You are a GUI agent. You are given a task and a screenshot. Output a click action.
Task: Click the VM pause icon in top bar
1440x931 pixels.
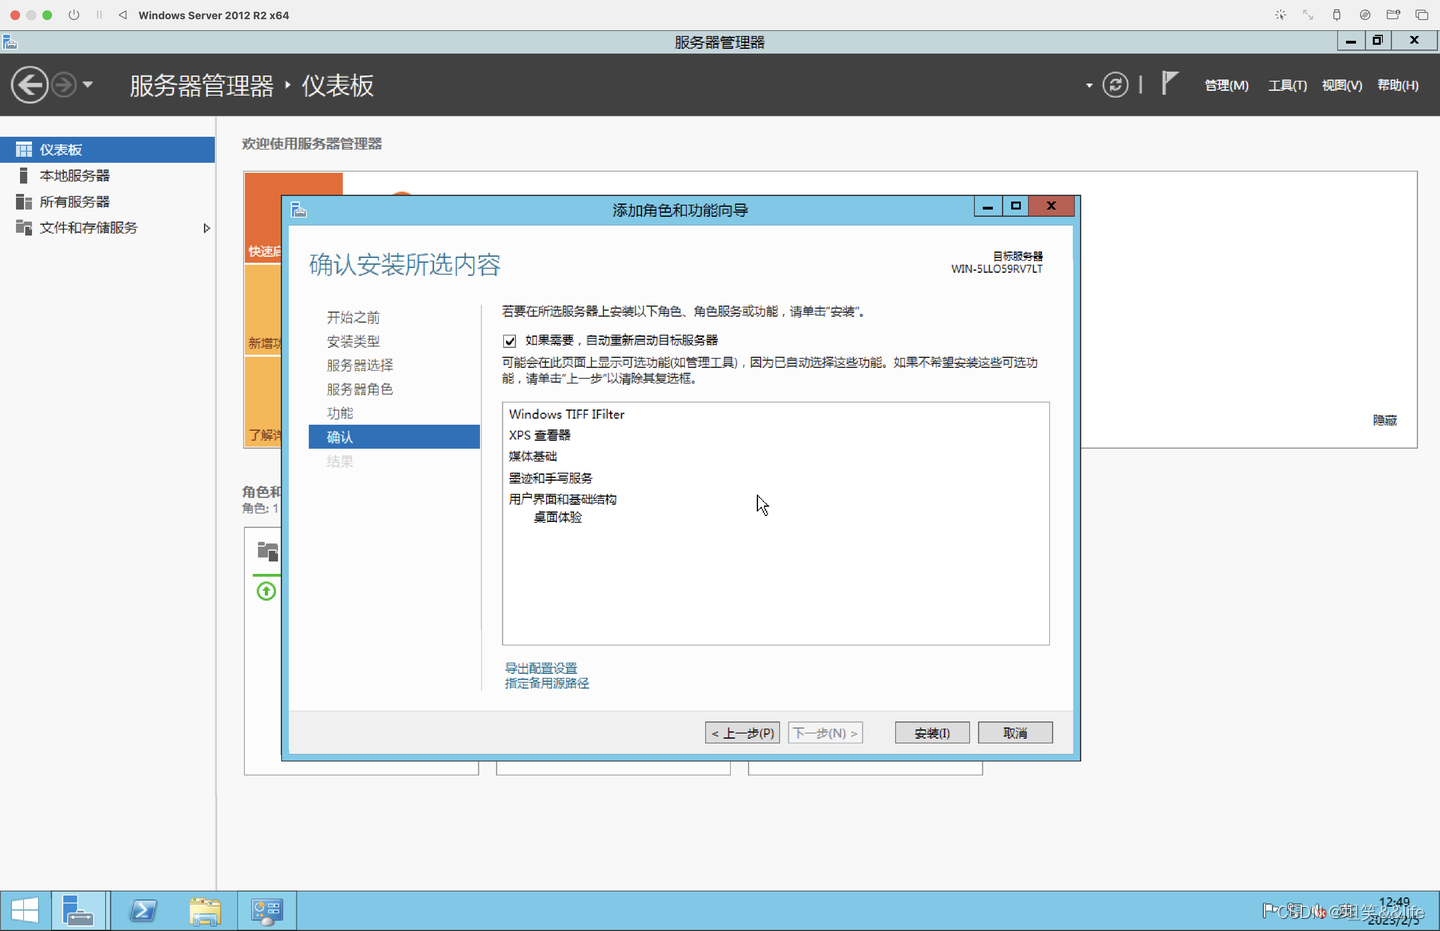click(x=99, y=15)
